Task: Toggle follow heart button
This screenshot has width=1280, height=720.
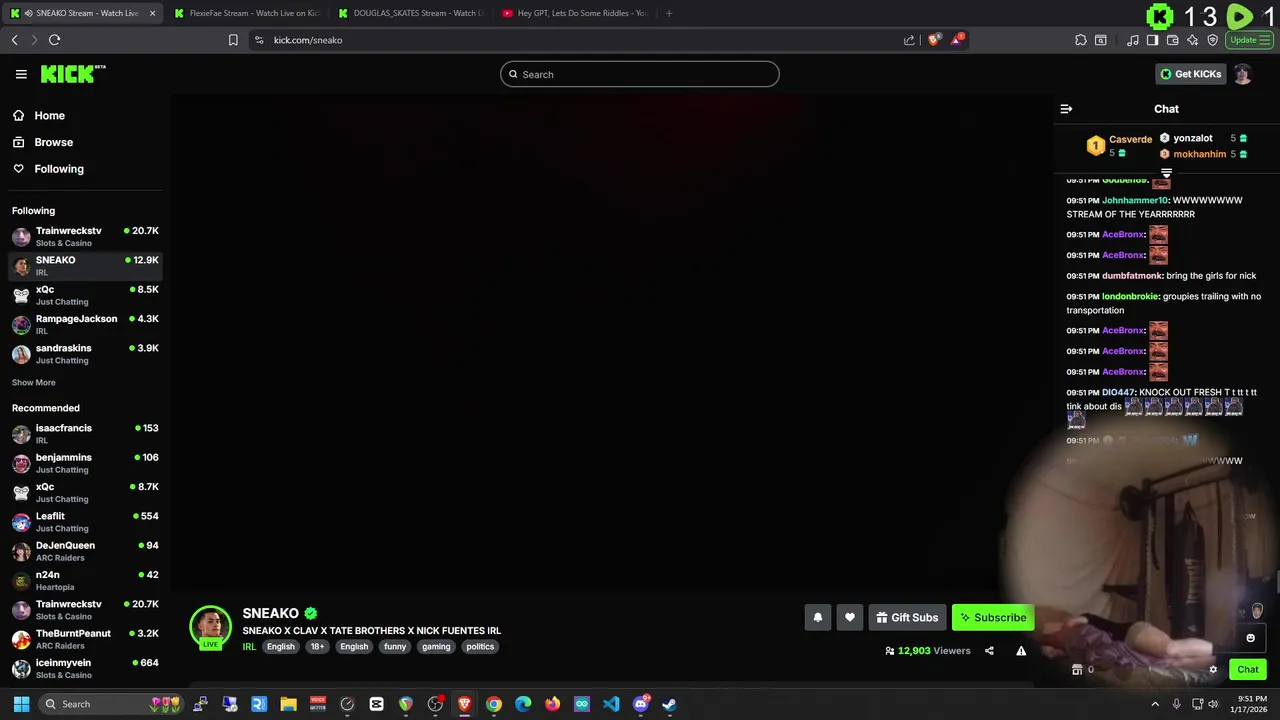Action: point(849,617)
